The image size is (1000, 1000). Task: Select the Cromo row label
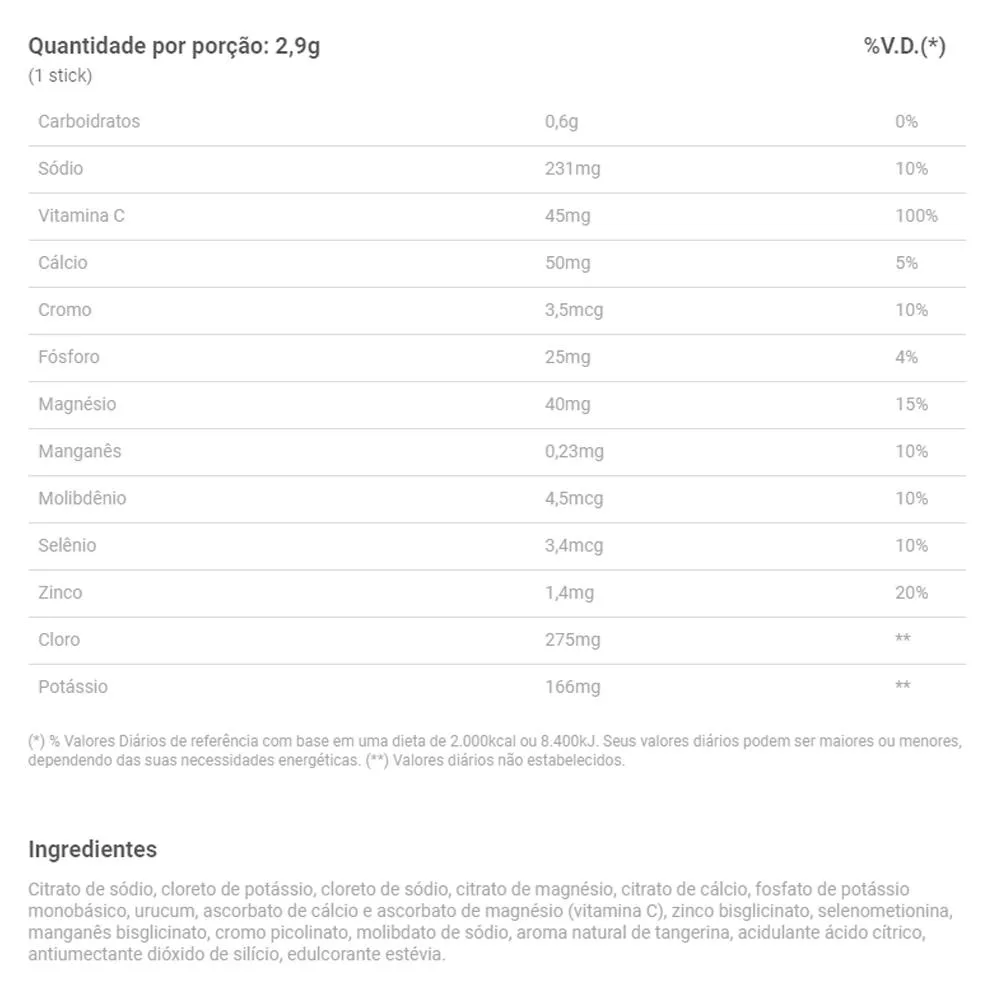point(64,310)
